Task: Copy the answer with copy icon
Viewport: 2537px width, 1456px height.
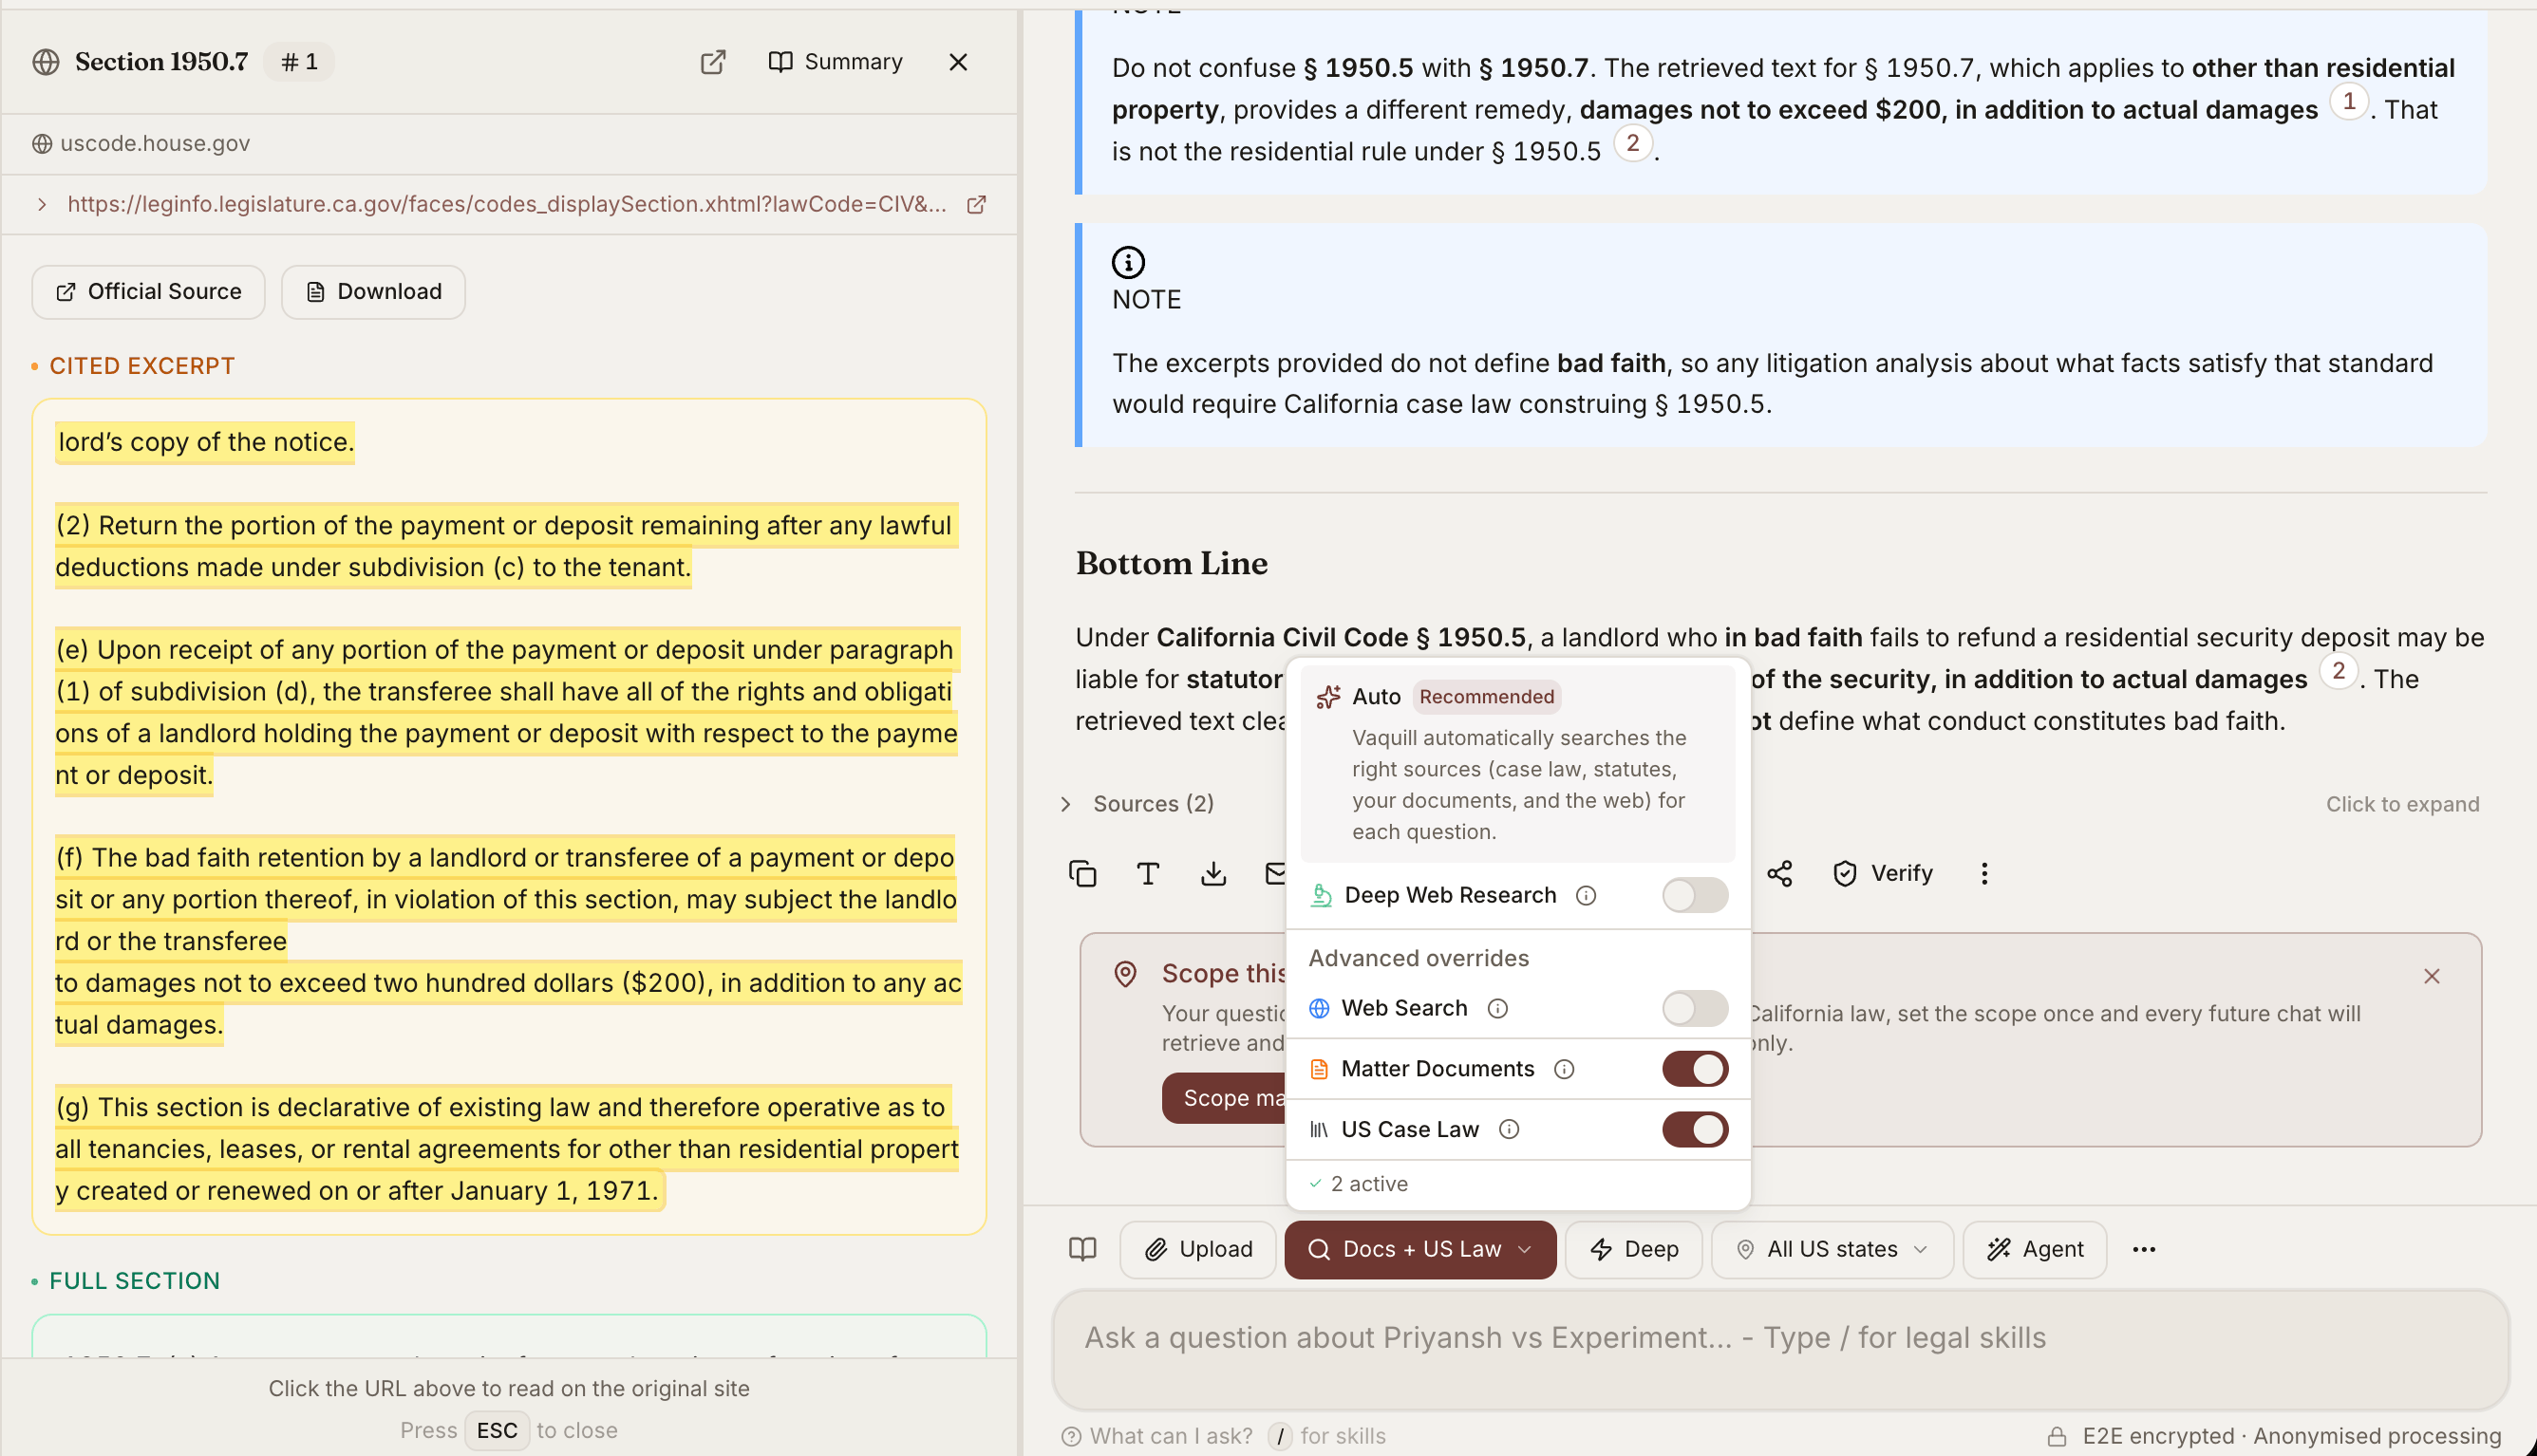Action: click(x=1082, y=873)
